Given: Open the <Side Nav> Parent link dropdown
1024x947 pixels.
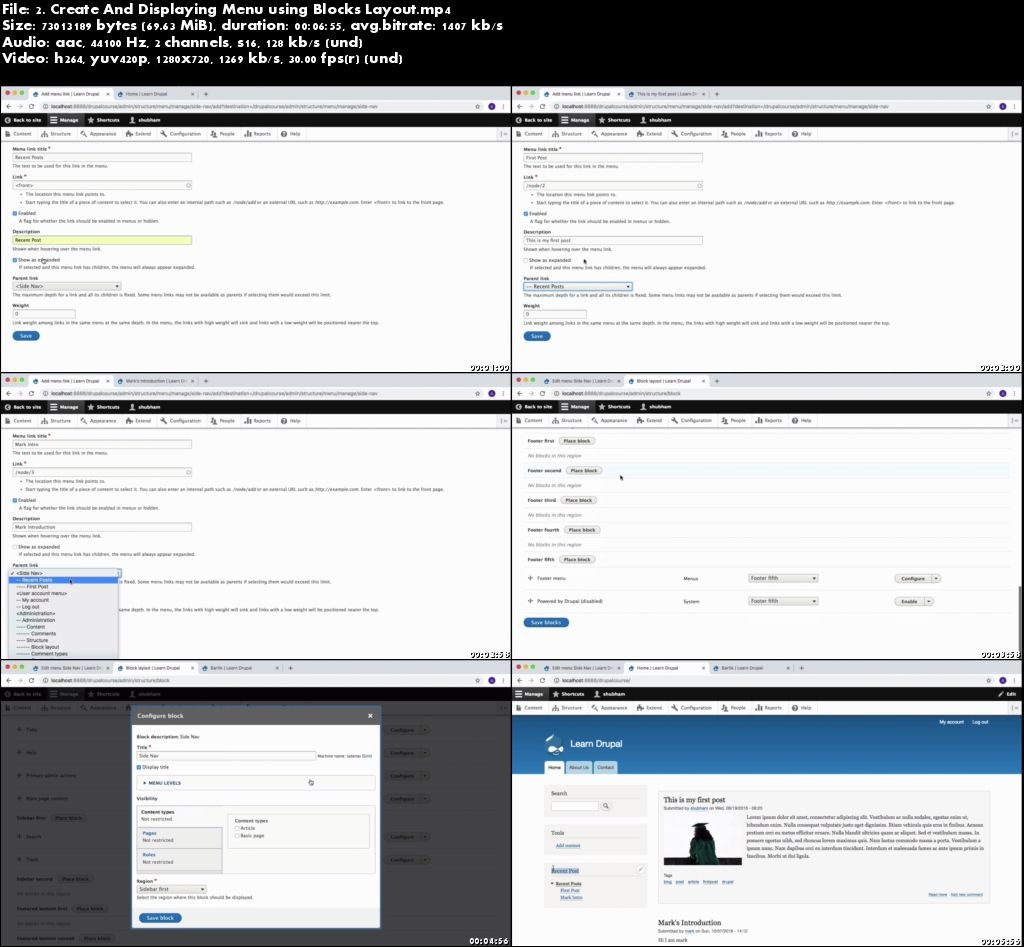Looking at the screenshot, I should tap(67, 286).
